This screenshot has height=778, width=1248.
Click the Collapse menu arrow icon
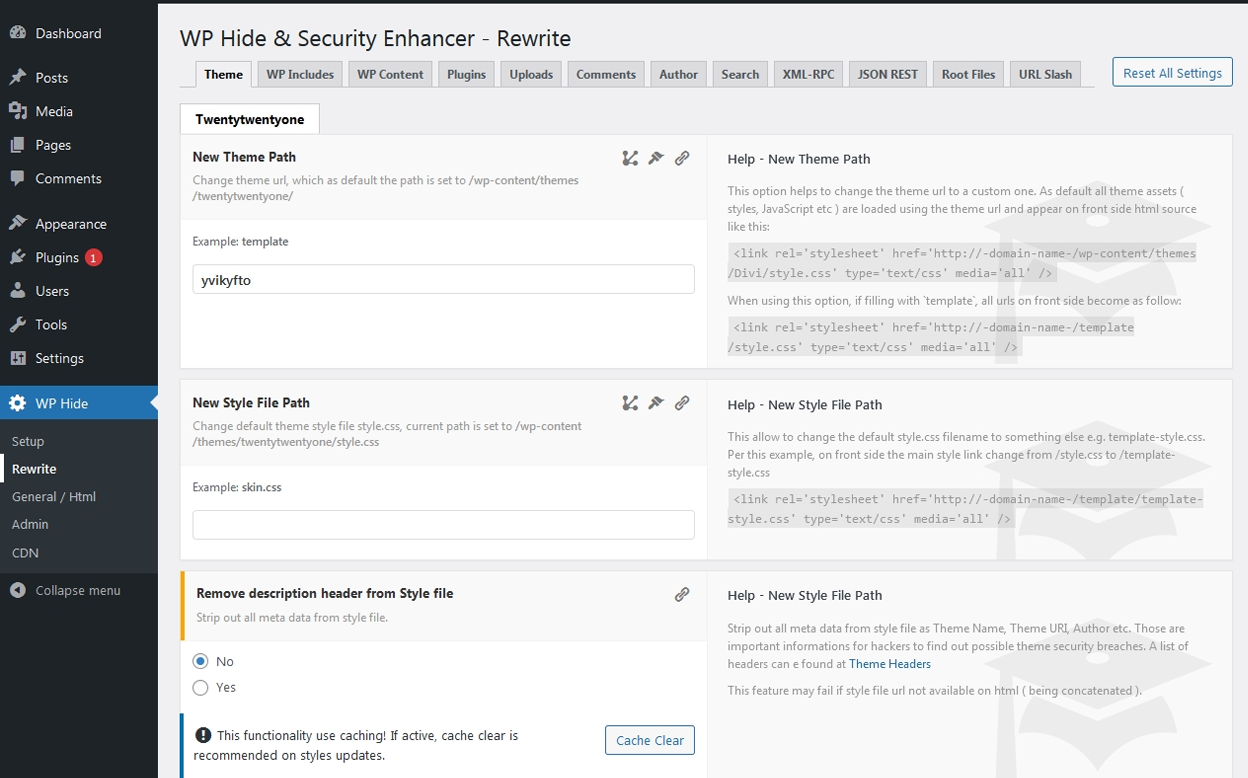click(x=18, y=590)
